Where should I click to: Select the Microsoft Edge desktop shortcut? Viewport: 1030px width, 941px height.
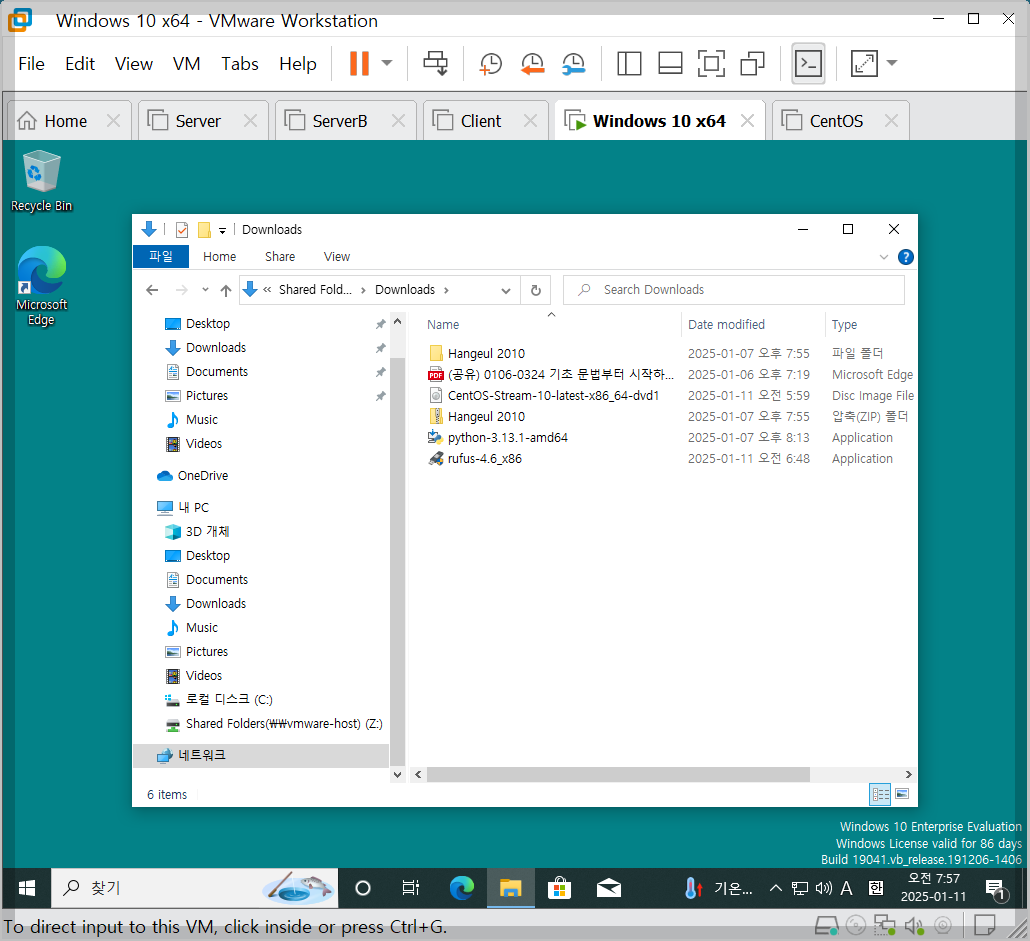coord(41,286)
